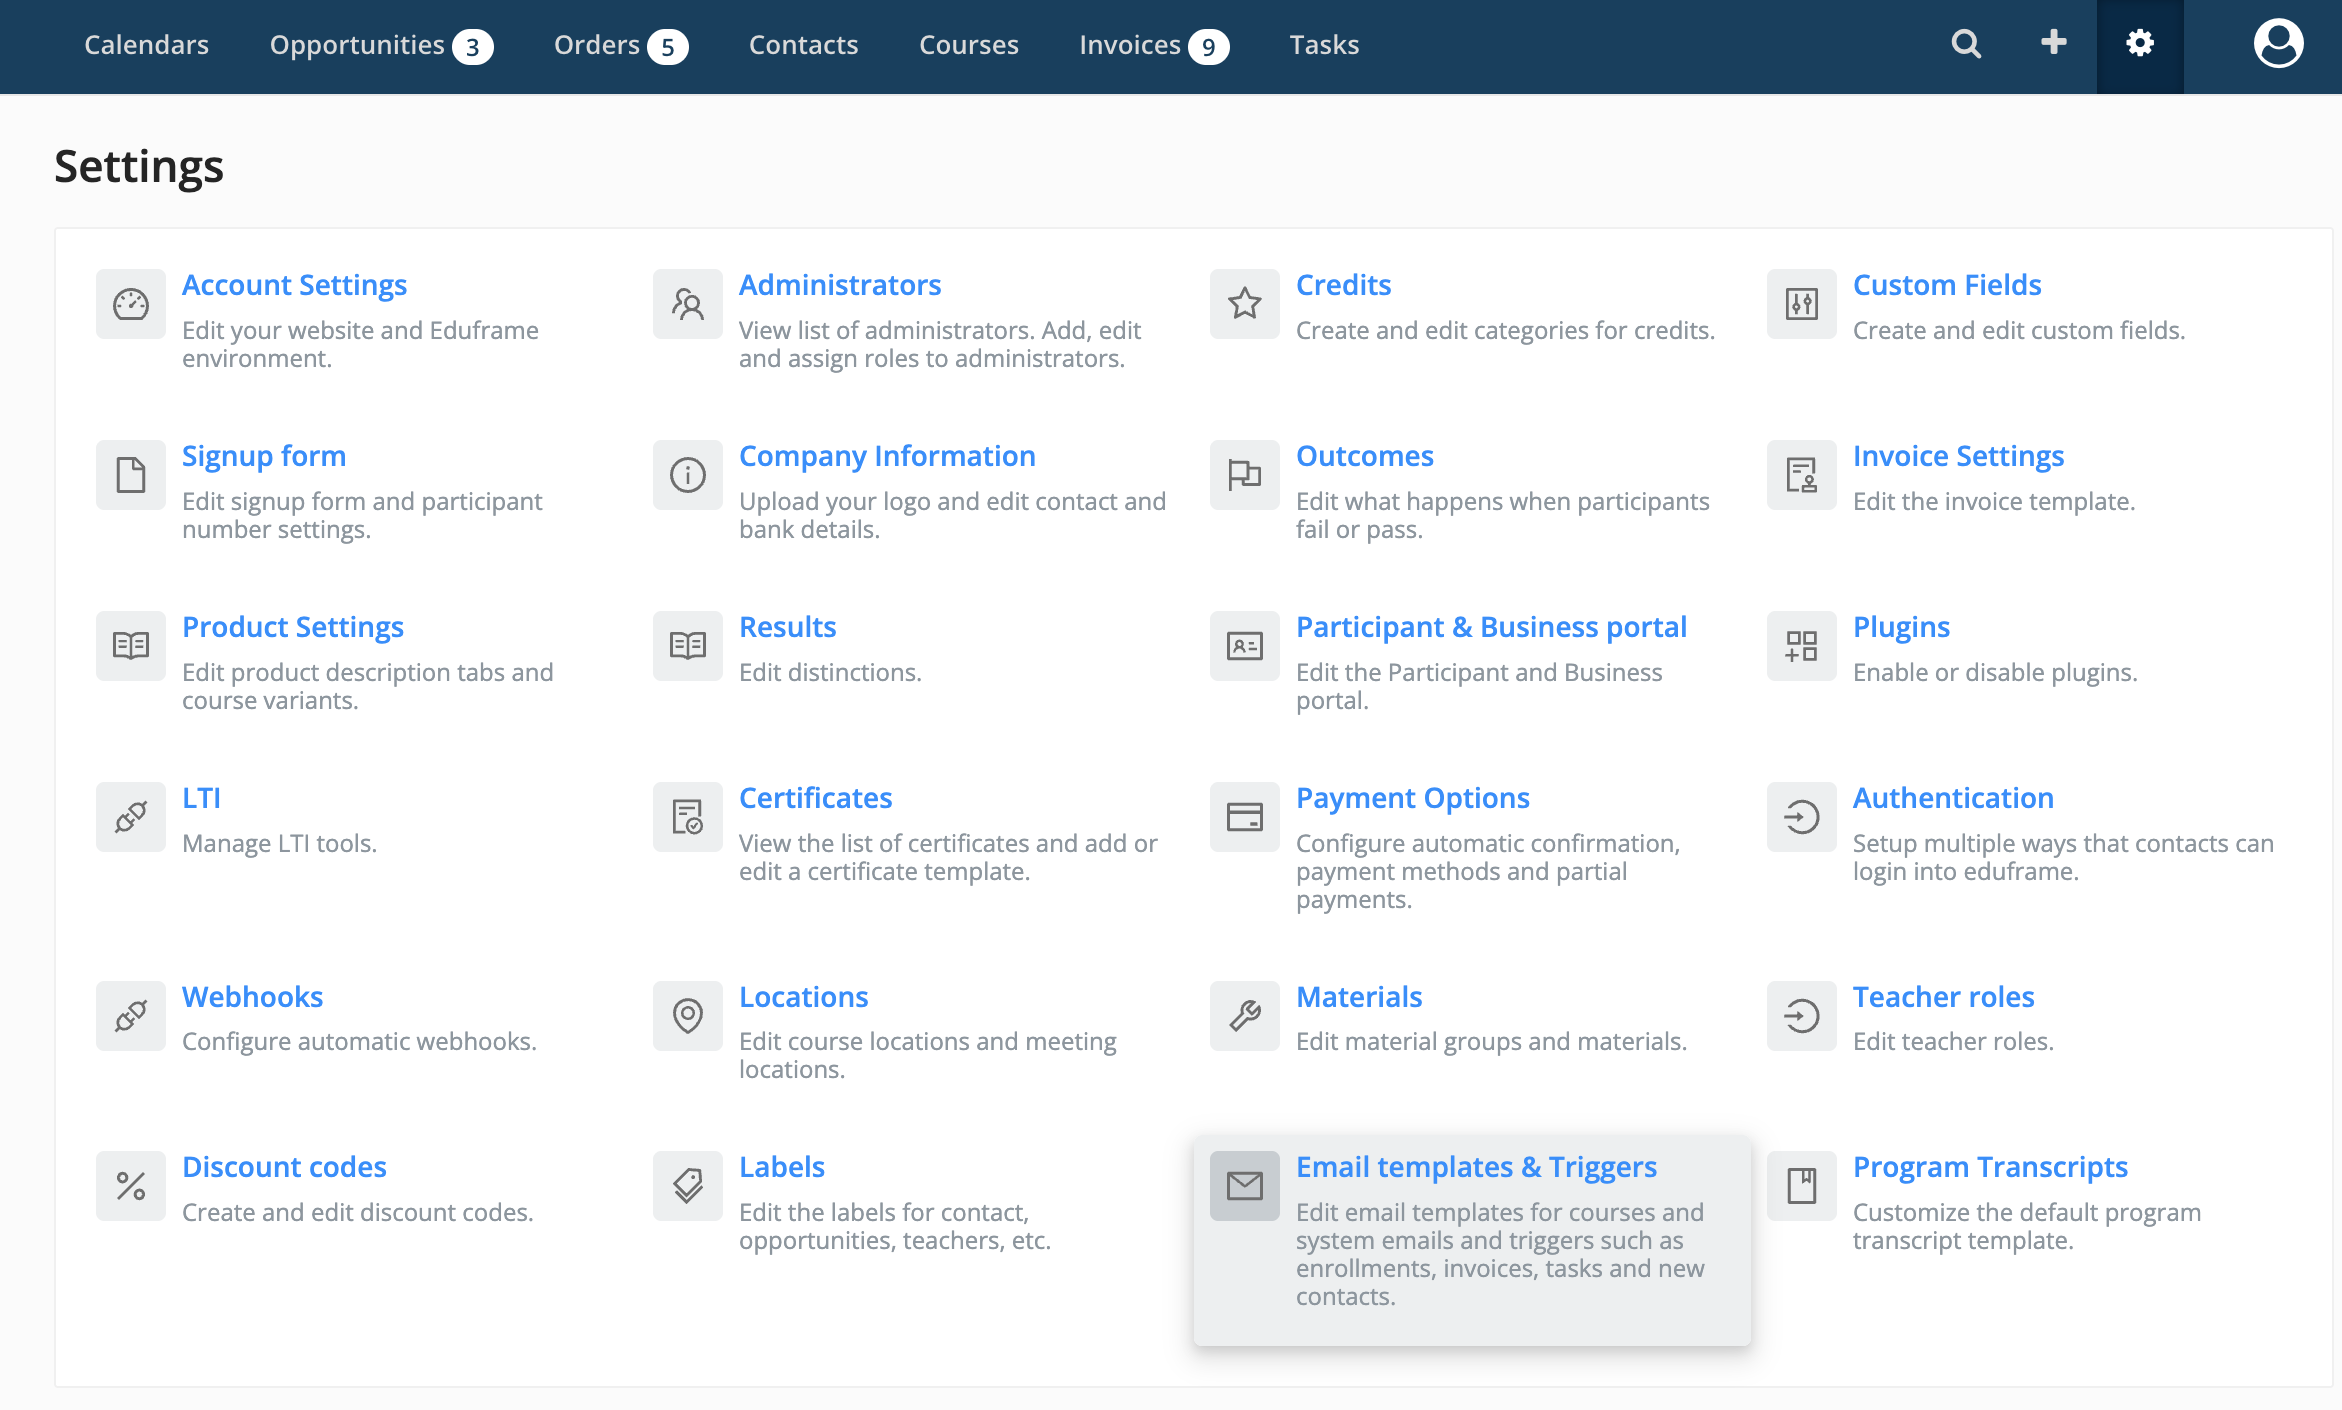
Task: Click the Labels tag icon
Action: coord(688,1186)
